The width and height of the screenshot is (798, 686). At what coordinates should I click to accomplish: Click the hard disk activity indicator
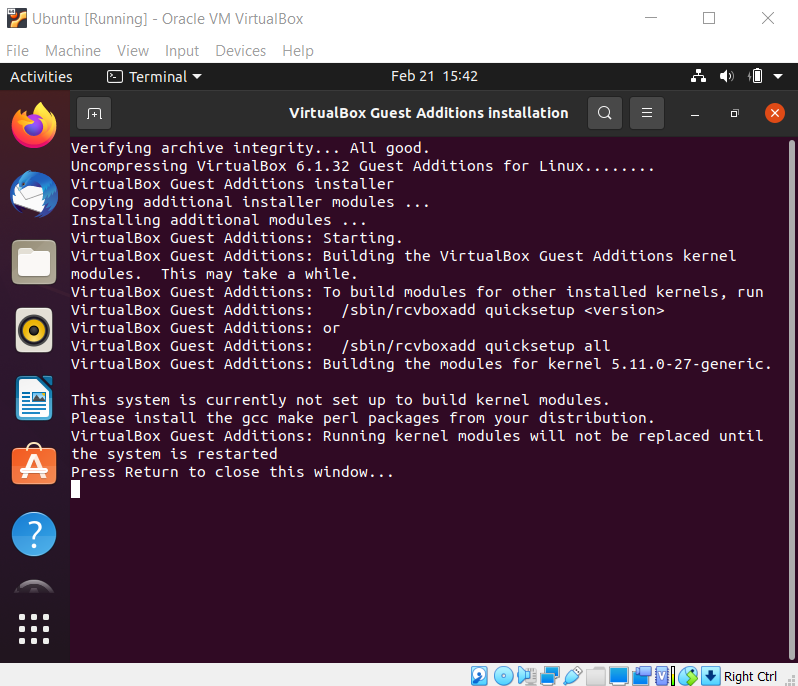coord(479,676)
